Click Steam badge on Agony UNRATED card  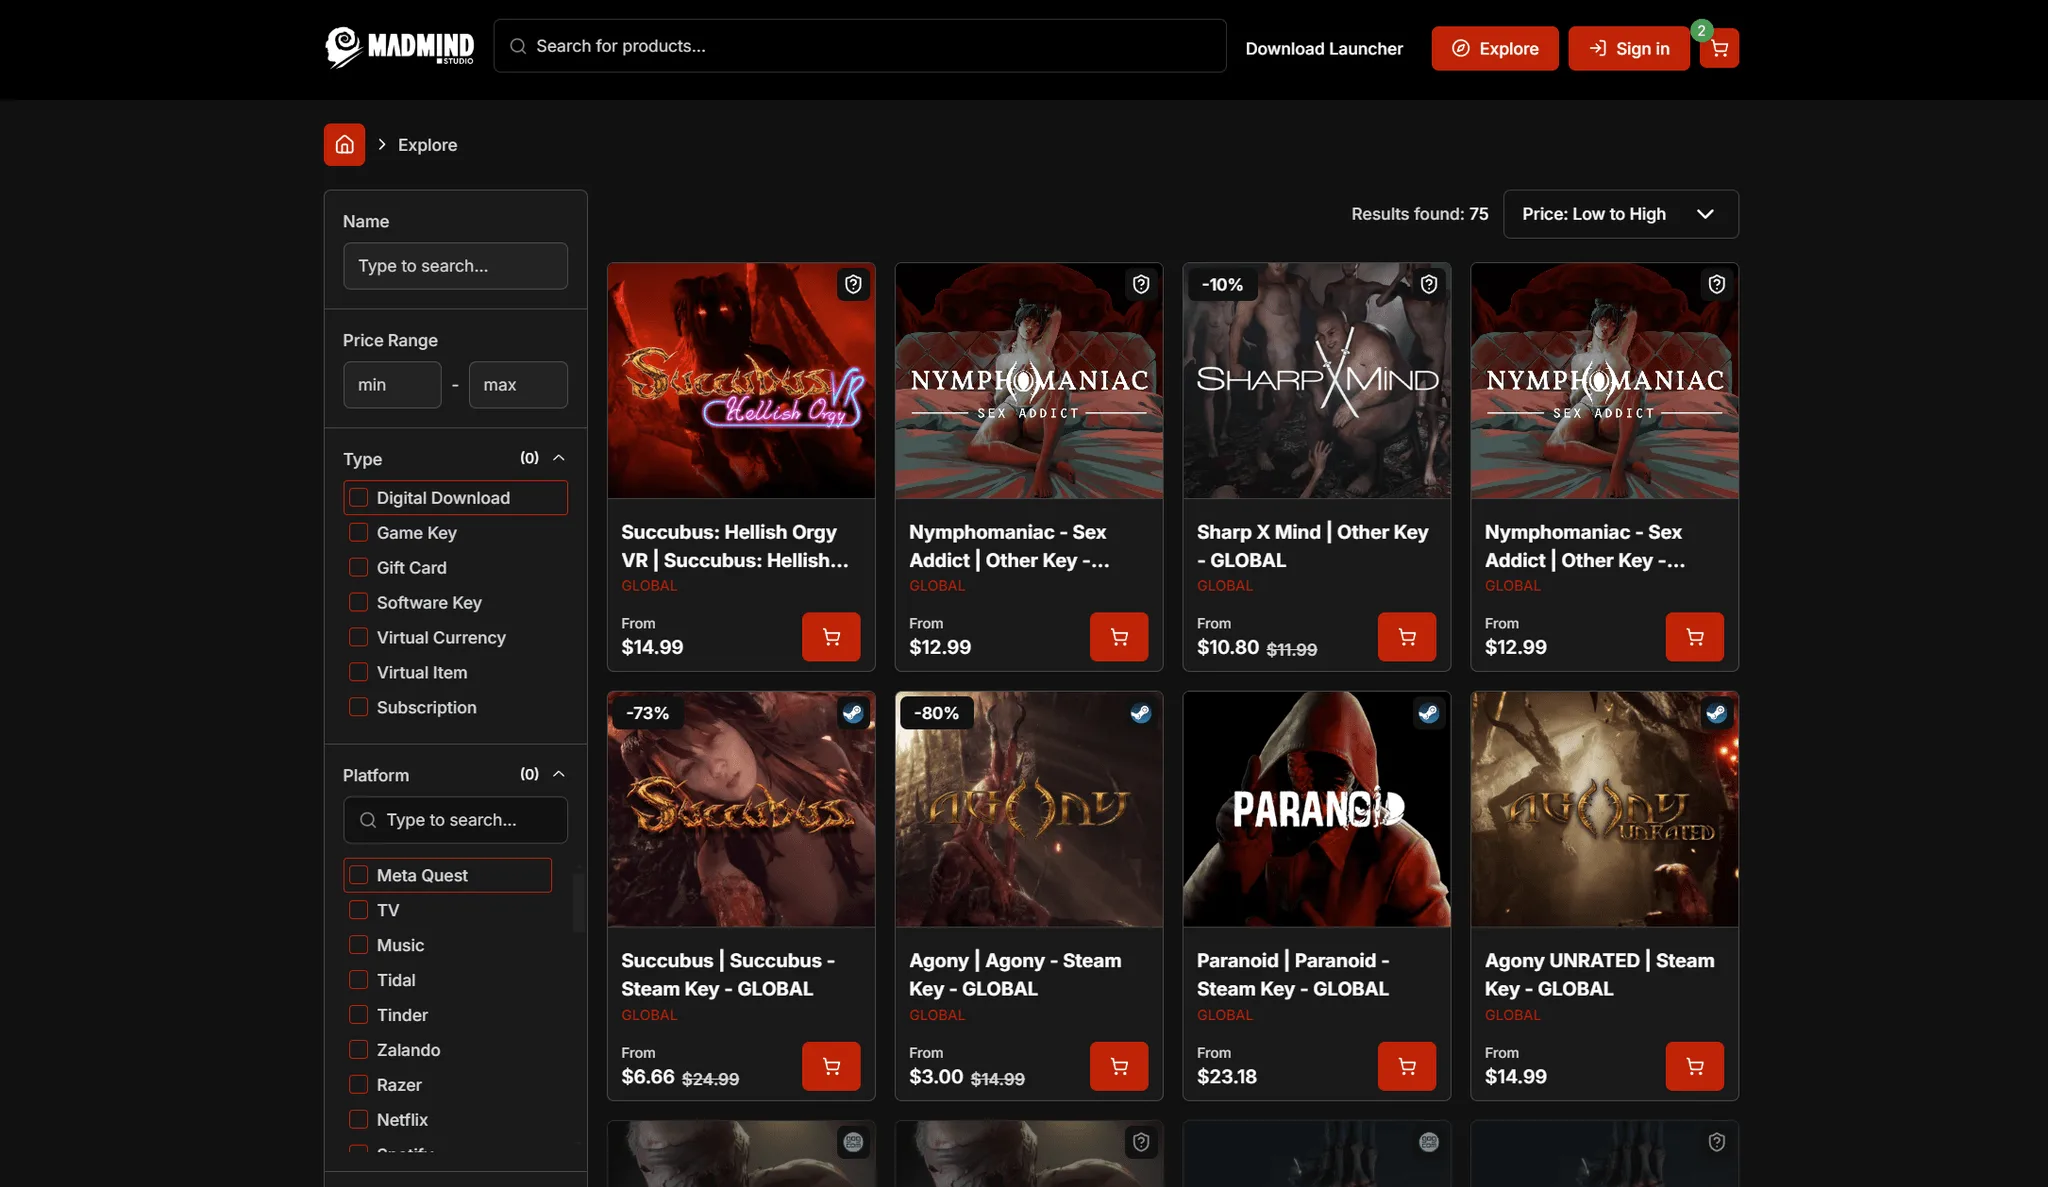point(1717,713)
